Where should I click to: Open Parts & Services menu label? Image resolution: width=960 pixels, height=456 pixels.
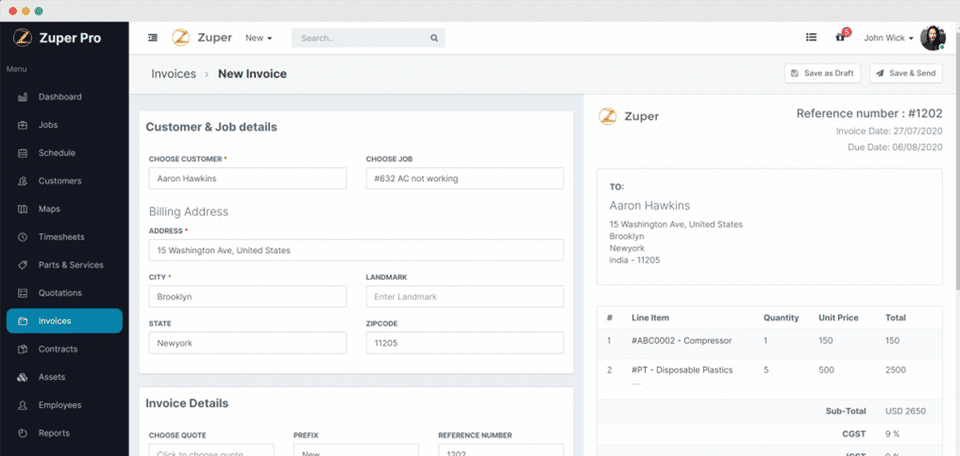click(x=71, y=265)
